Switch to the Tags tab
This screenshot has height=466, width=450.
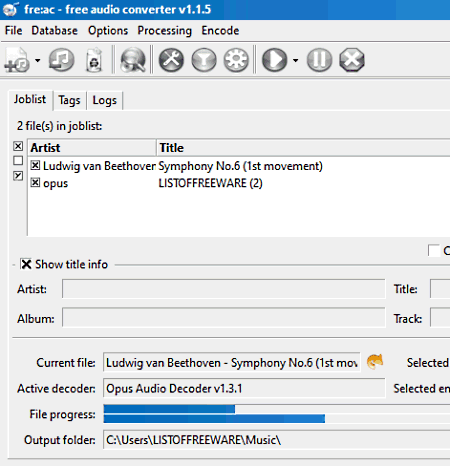[x=69, y=100]
